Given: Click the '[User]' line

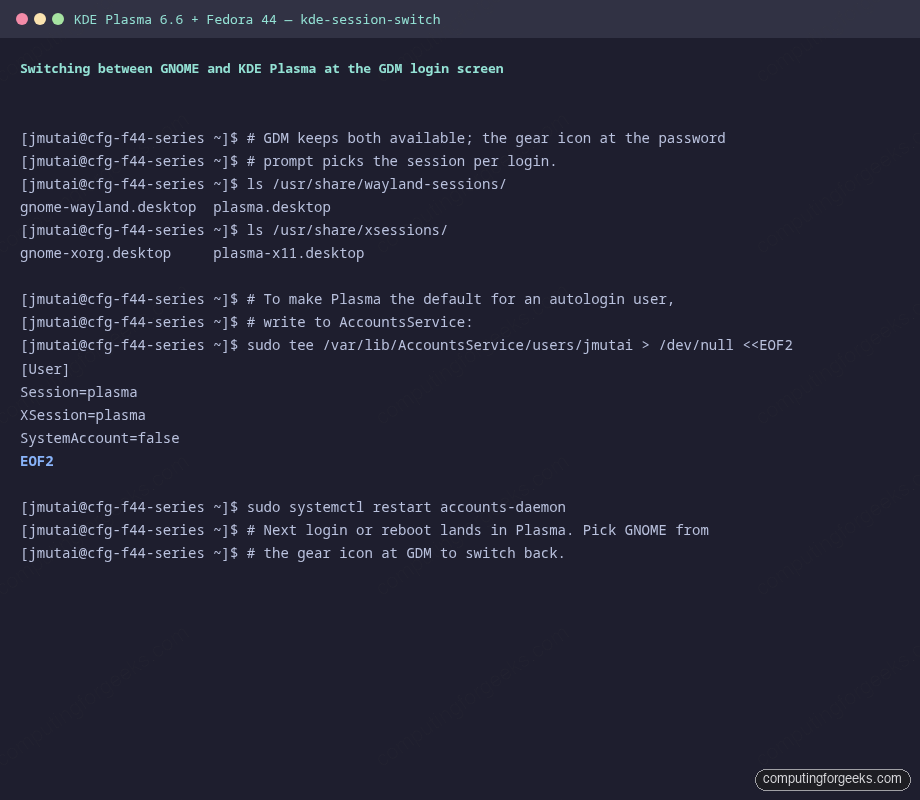Looking at the screenshot, I should (x=45, y=369).
